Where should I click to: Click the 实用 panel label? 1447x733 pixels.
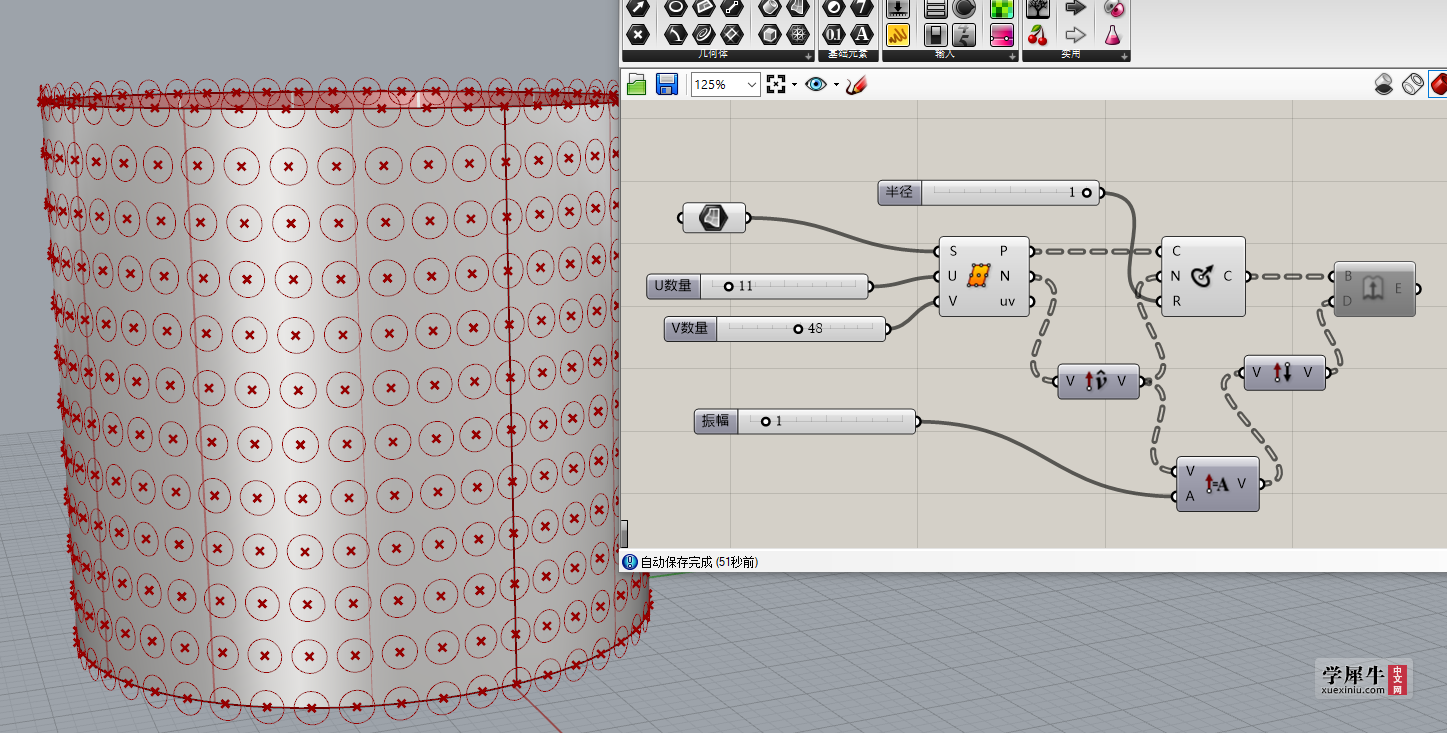(x=1070, y=55)
